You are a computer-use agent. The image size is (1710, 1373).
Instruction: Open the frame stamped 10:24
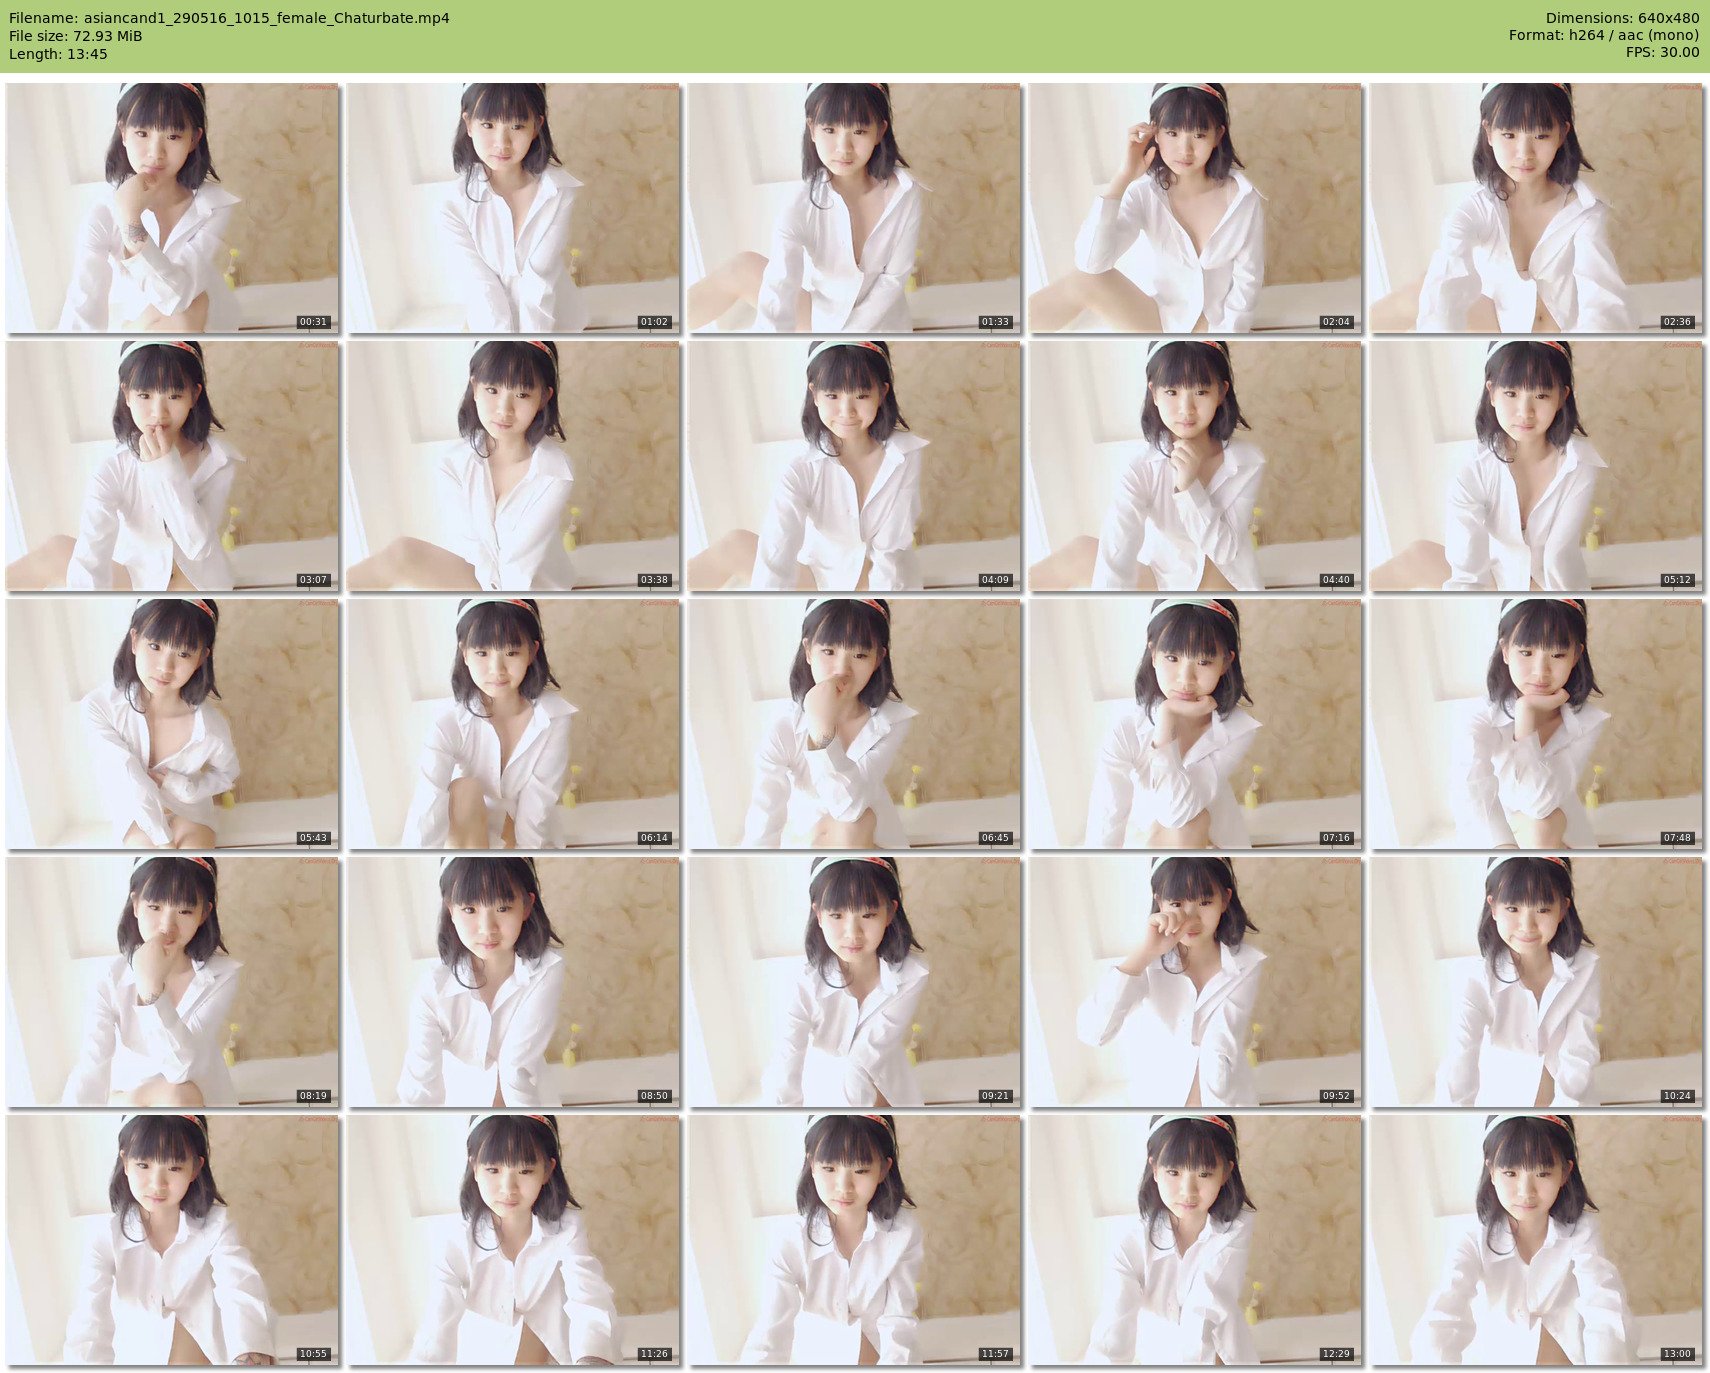tap(1536, 981)
